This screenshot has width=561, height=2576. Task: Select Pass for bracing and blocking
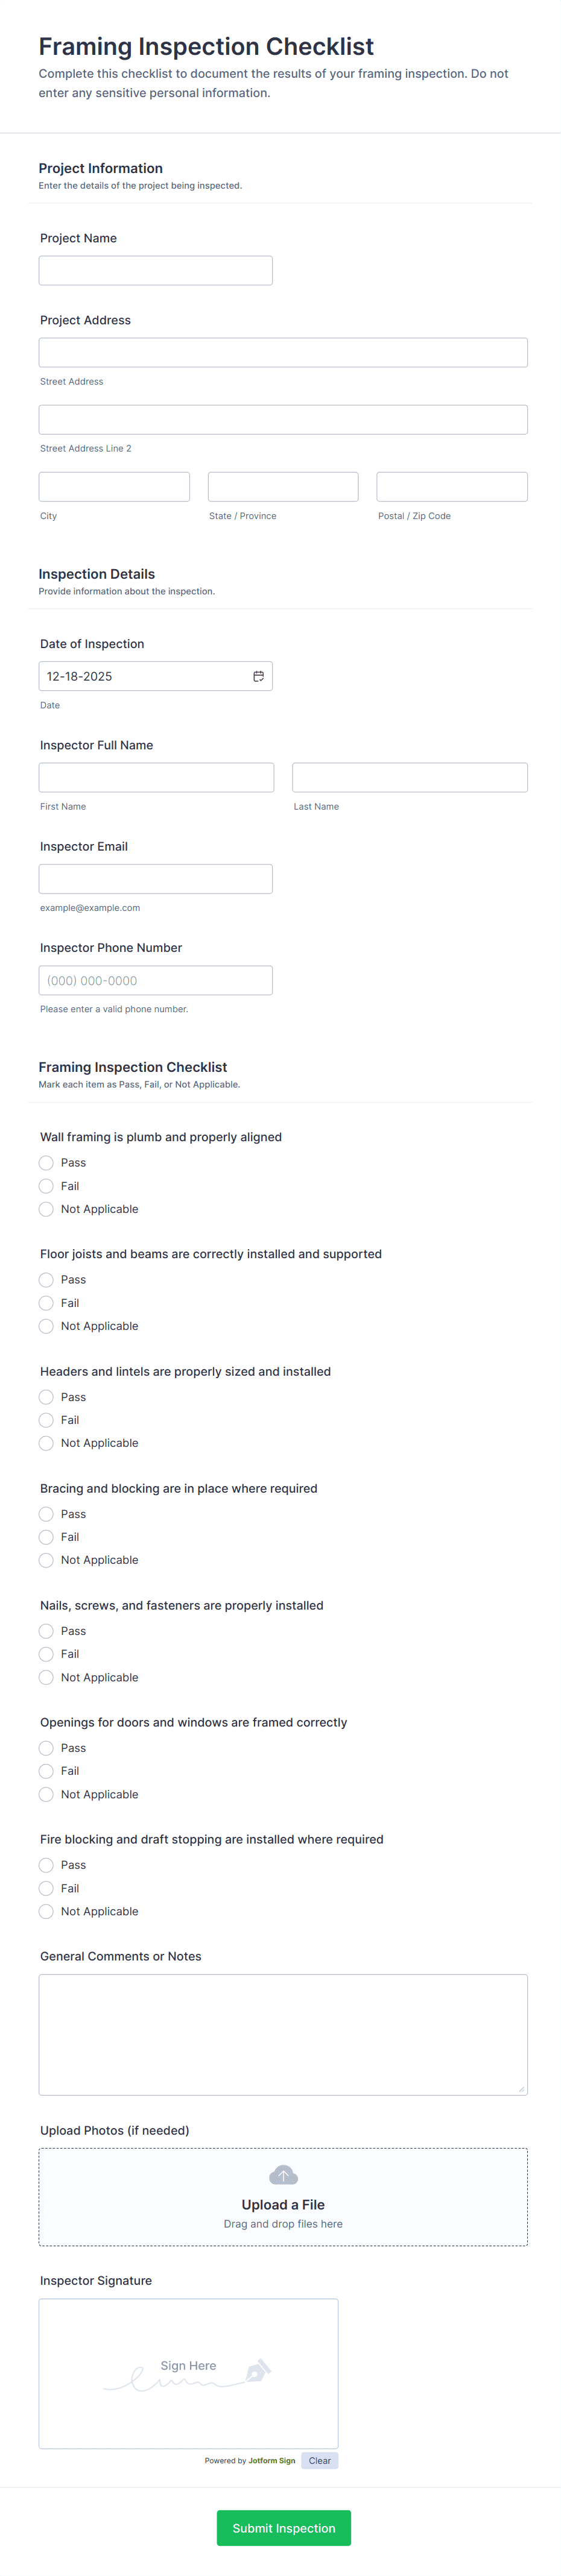coord(46,1514)
